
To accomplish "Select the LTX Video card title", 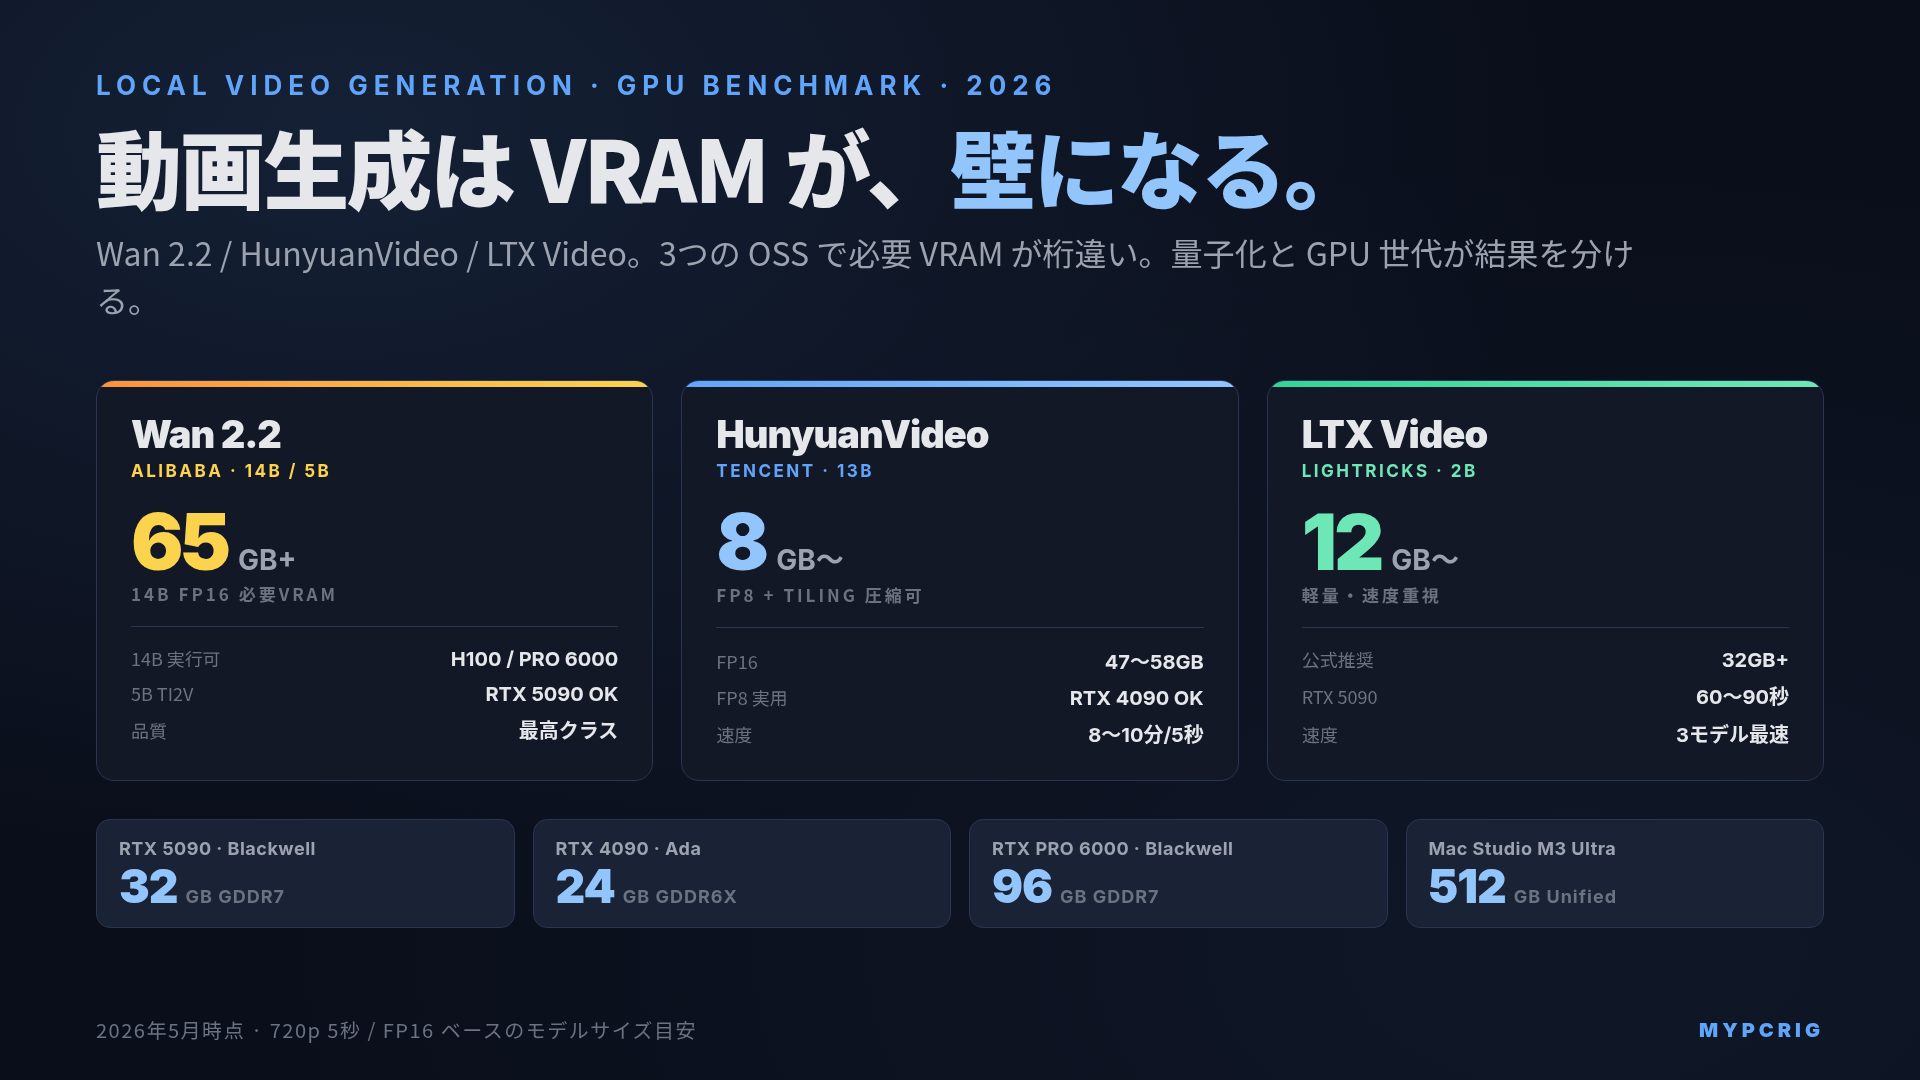I will pos(1394,435).
